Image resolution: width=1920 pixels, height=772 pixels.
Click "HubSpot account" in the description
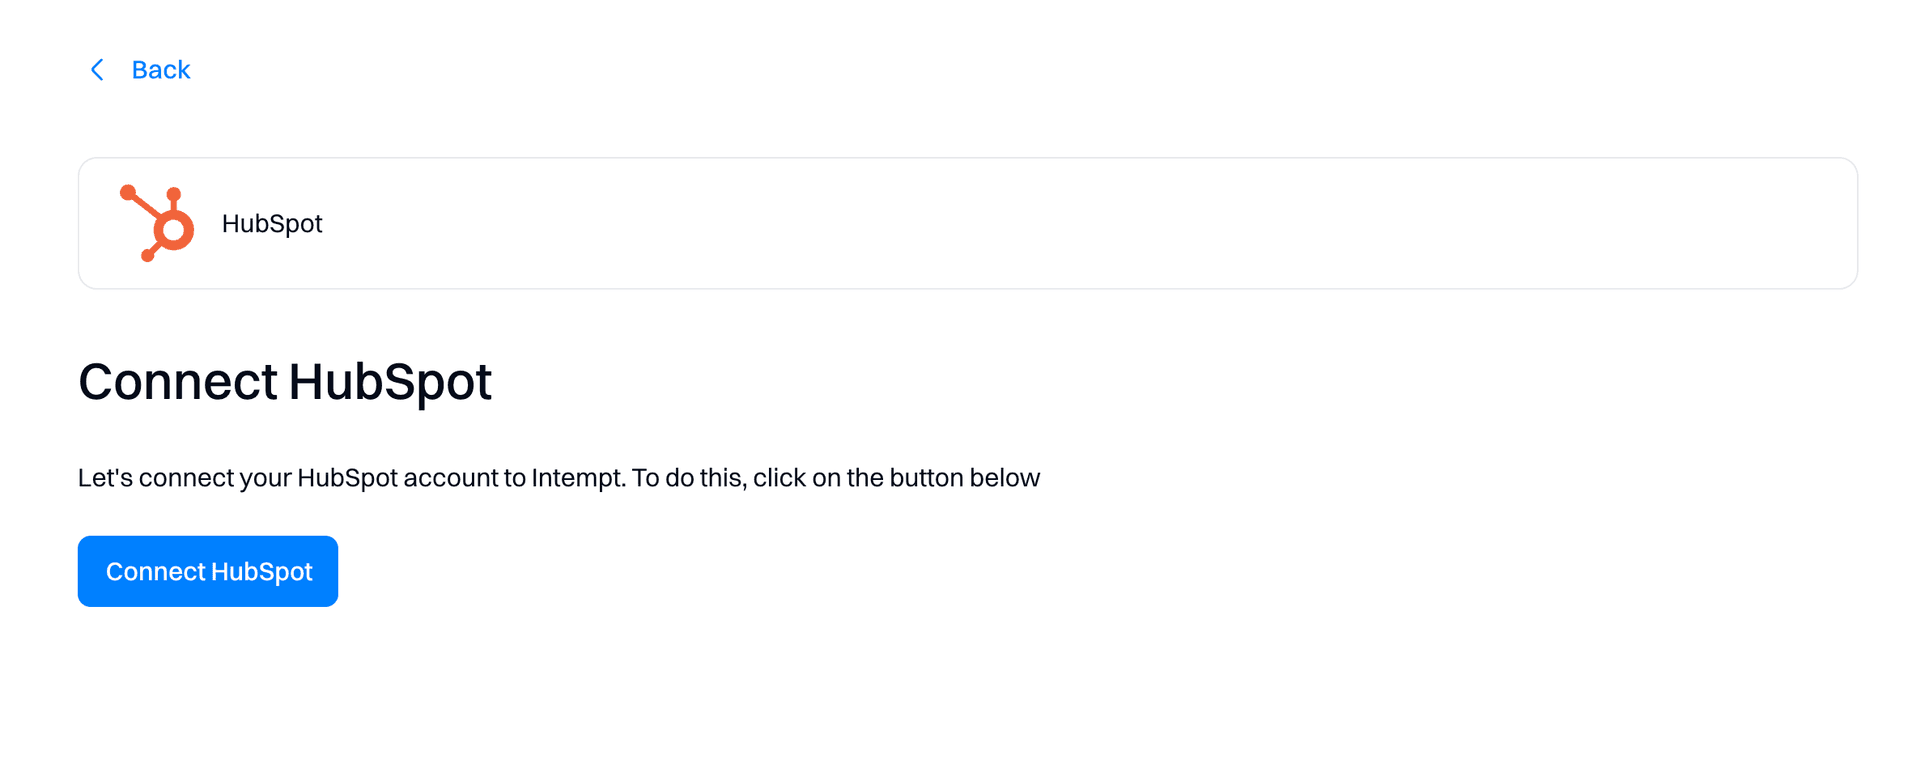(x=397, y=478)
